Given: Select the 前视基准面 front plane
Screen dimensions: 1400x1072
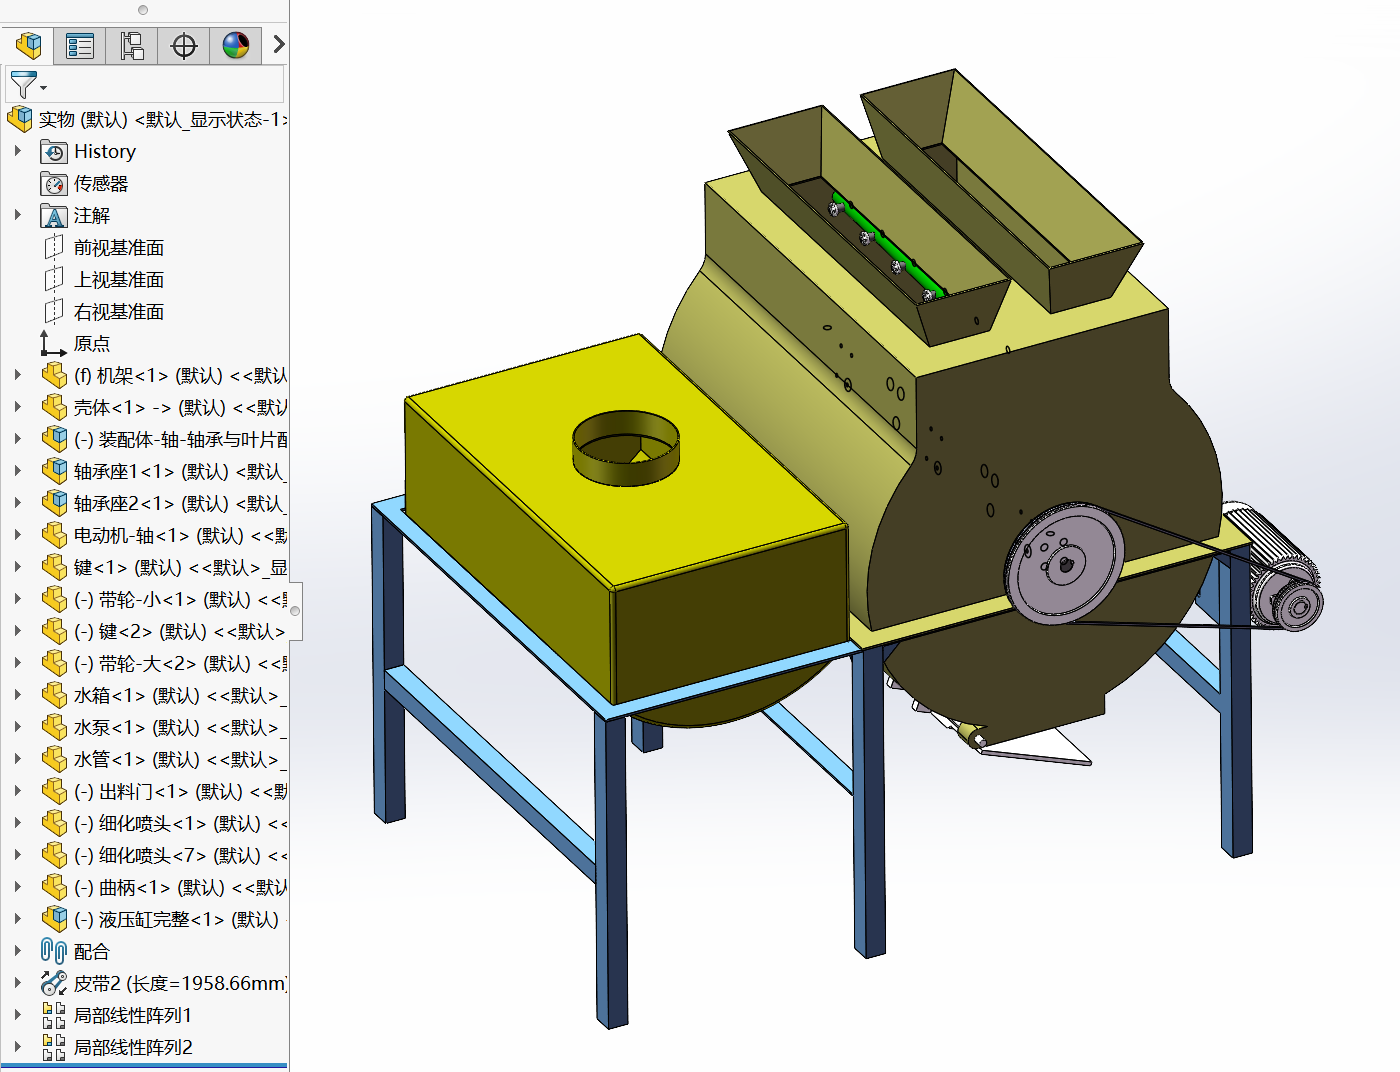Looking at the screenshot, I should tap(118, 248).
